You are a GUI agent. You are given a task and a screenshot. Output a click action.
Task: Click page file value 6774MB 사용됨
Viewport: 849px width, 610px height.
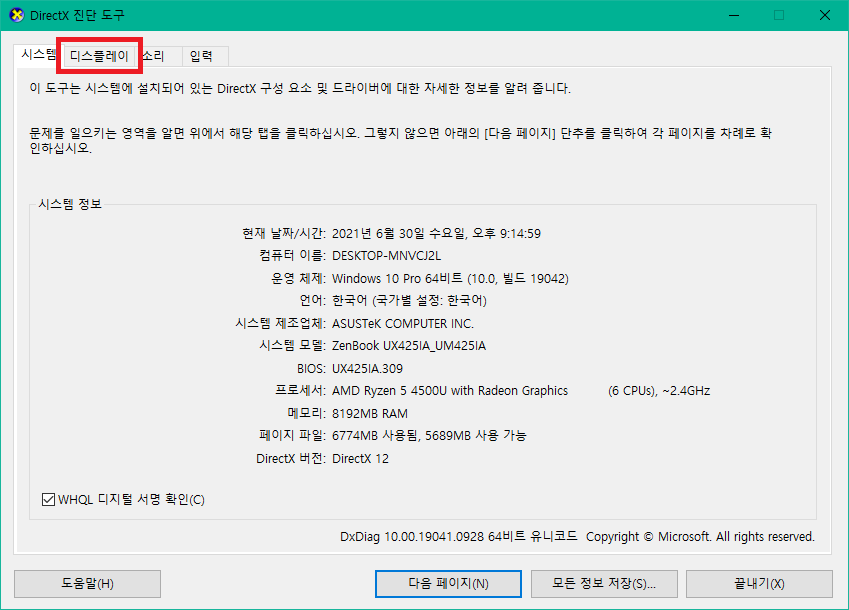point(375,436)
